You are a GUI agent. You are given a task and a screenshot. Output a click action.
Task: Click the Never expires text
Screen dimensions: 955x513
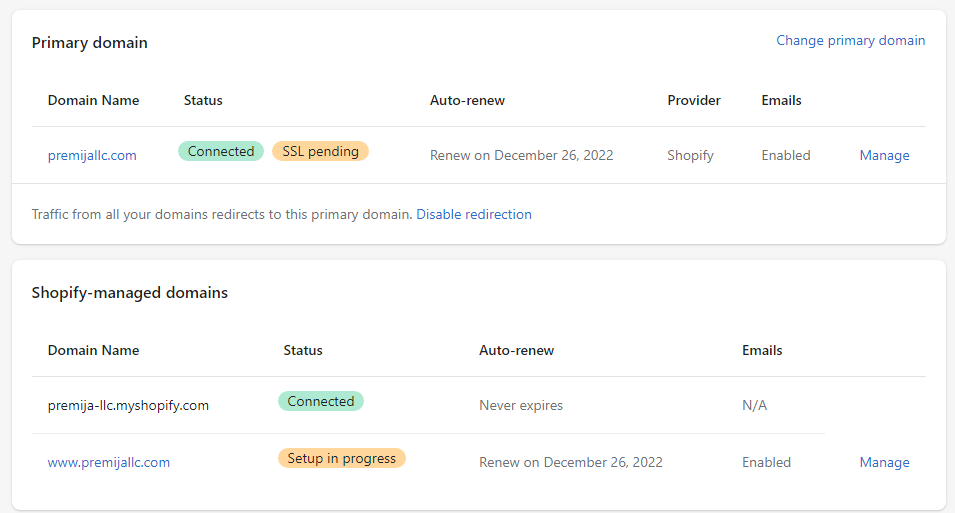pyautogui.click(x=521, y=406)
